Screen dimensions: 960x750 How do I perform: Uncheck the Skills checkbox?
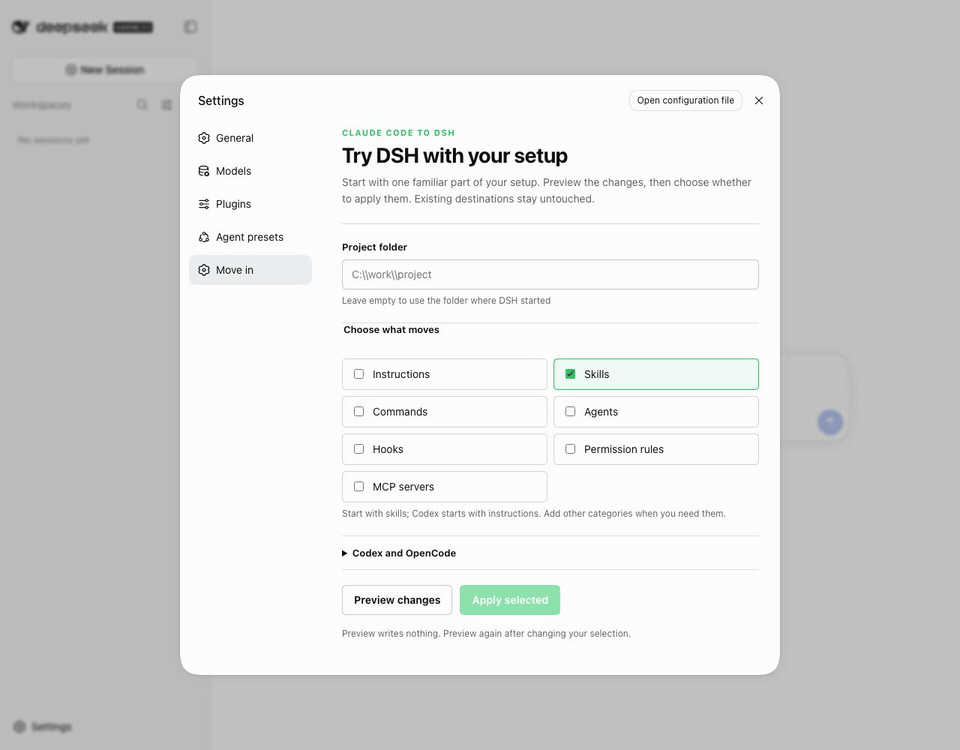tap(570, 374)
